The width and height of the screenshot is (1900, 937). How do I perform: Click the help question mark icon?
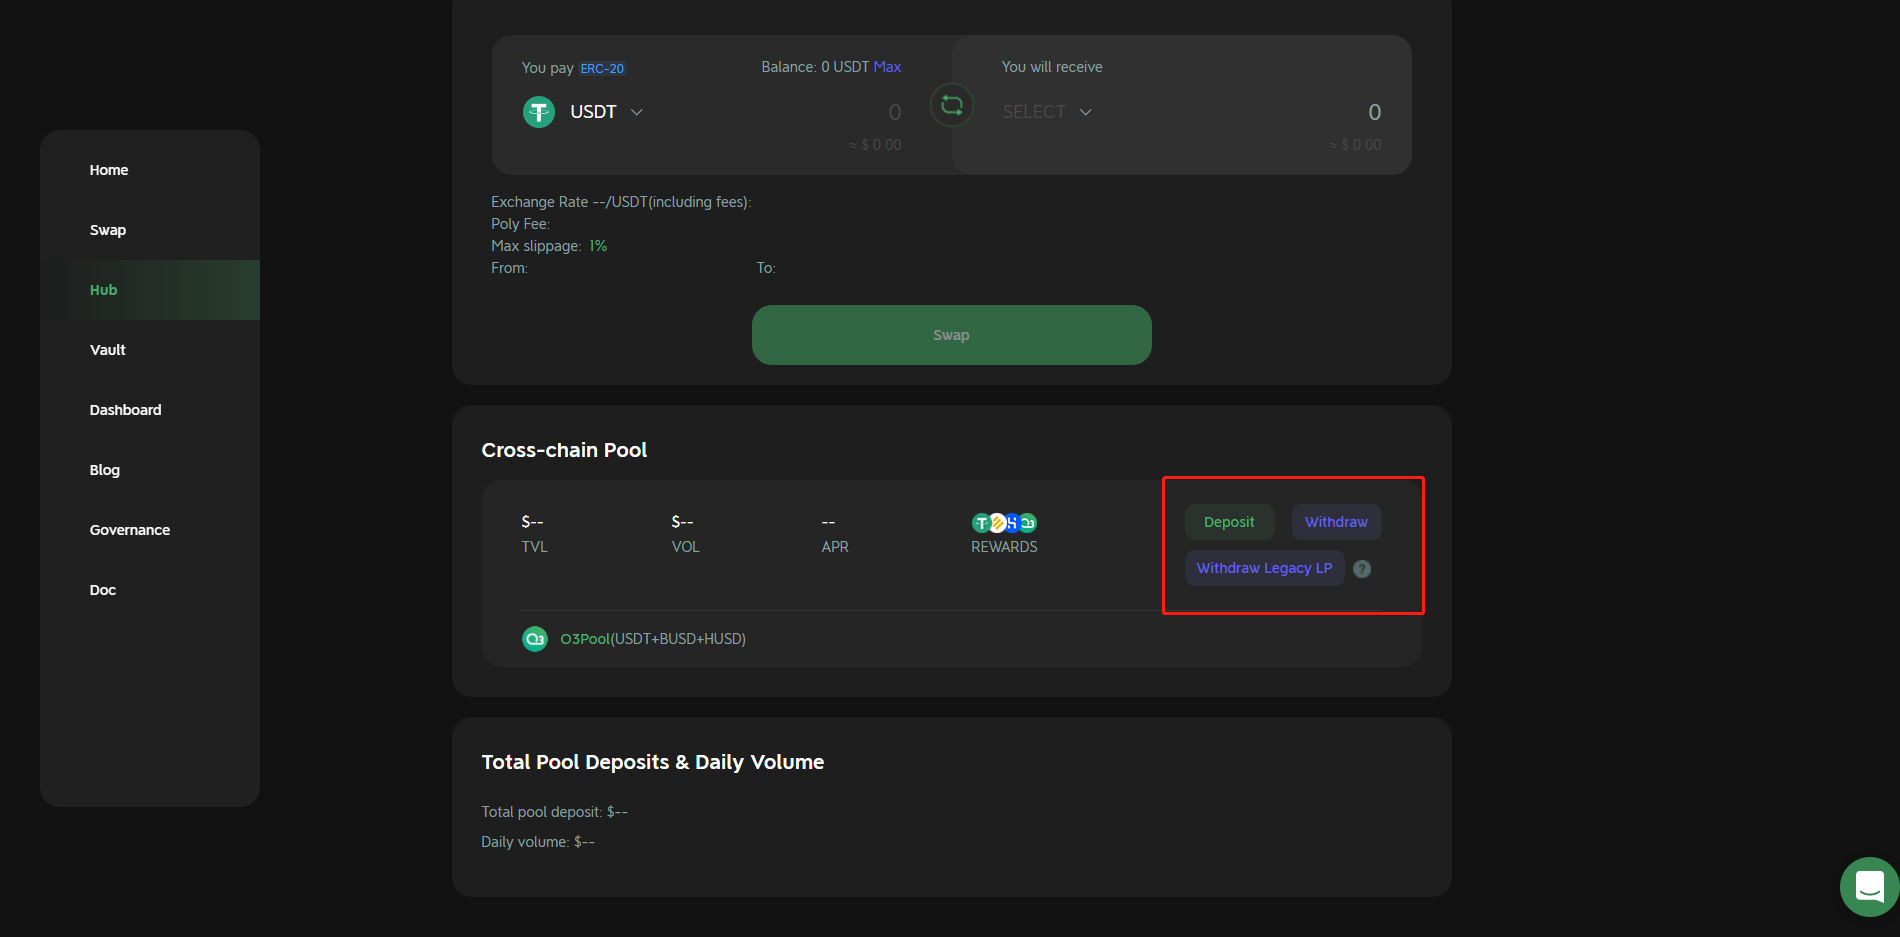pyautogui.click(x=1361, y=569)
